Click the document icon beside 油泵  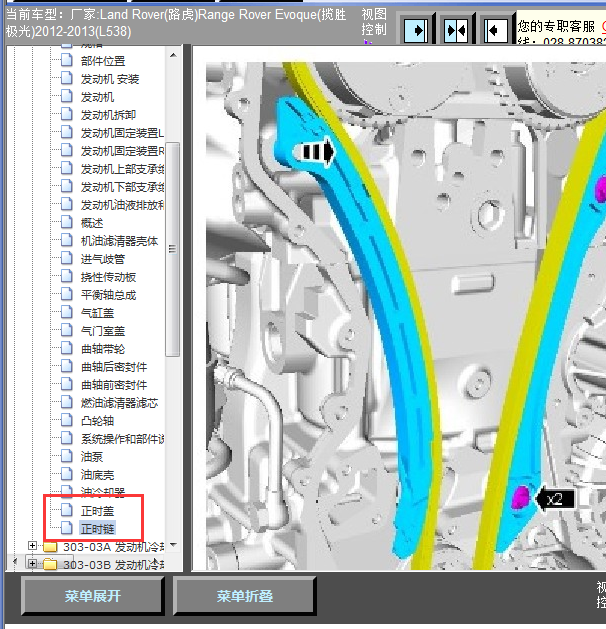[67, 455]
